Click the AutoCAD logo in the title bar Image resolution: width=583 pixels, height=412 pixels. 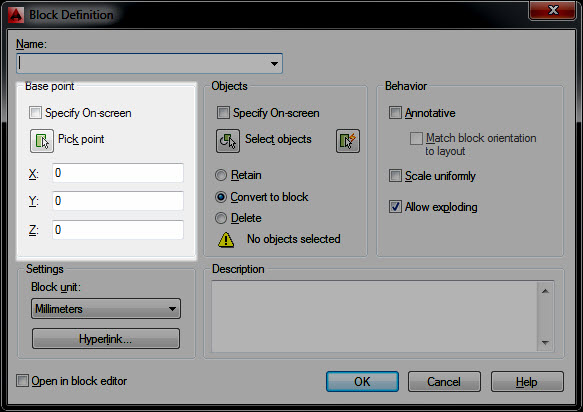pos(16,15)
